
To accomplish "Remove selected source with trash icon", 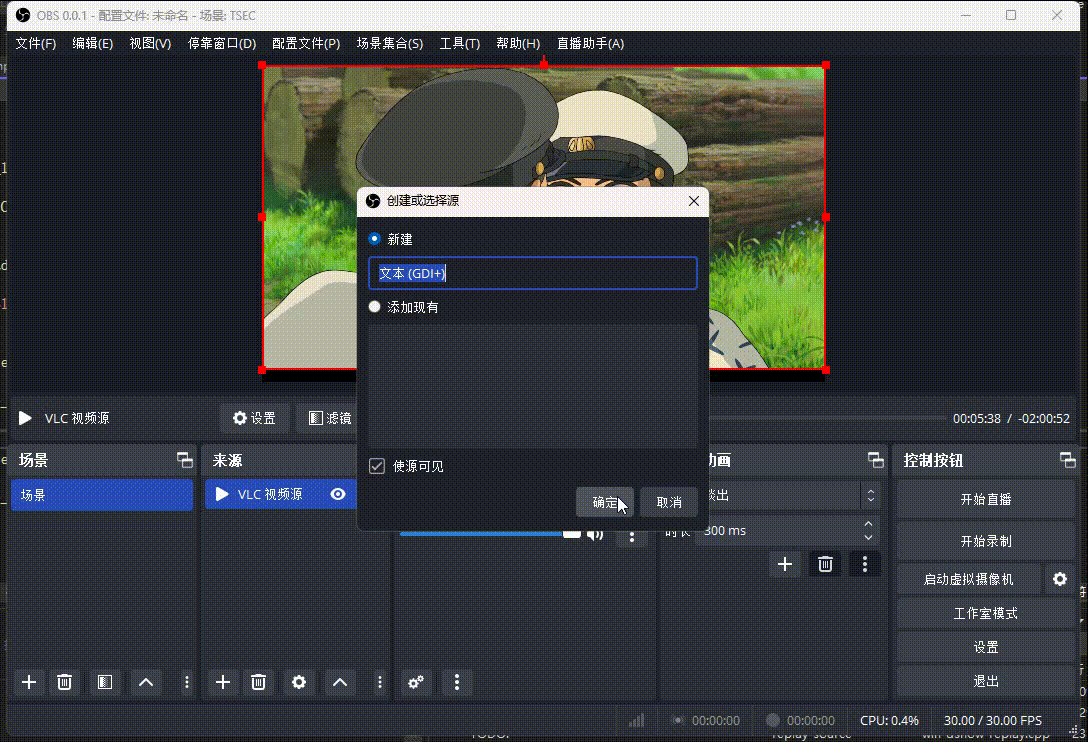I will pos(258,682).
